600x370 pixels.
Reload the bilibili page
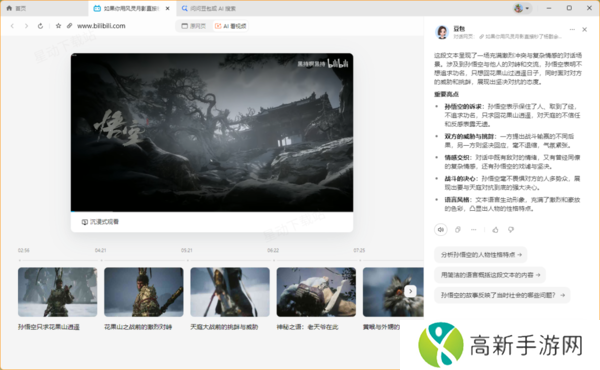coord(40,26)
